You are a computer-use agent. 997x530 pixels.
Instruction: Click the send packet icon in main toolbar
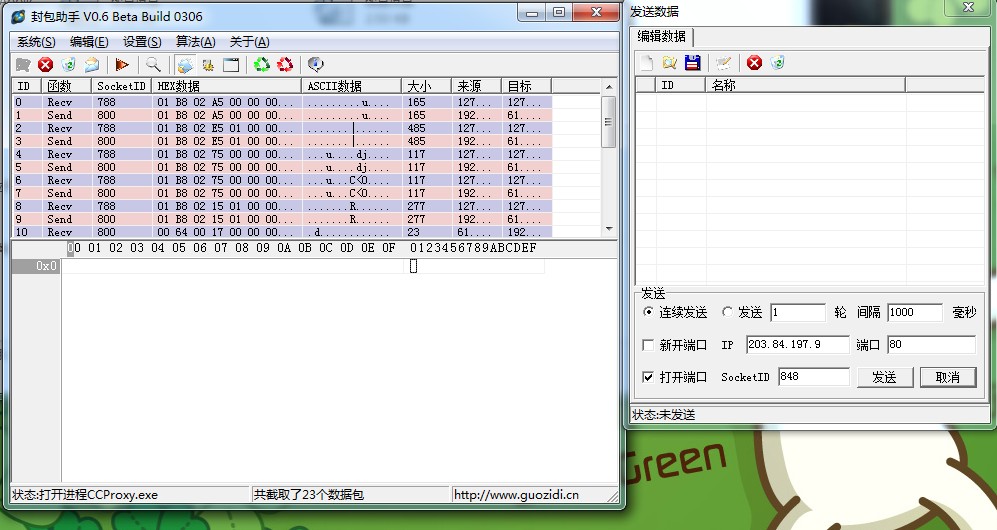(x=185, y=64)
